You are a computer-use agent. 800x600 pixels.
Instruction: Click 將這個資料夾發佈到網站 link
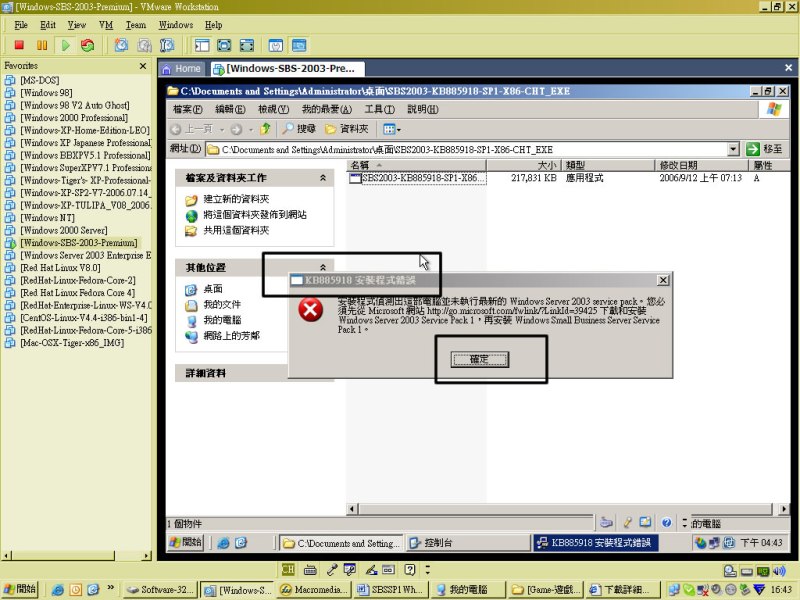click(x=255, y=215)
